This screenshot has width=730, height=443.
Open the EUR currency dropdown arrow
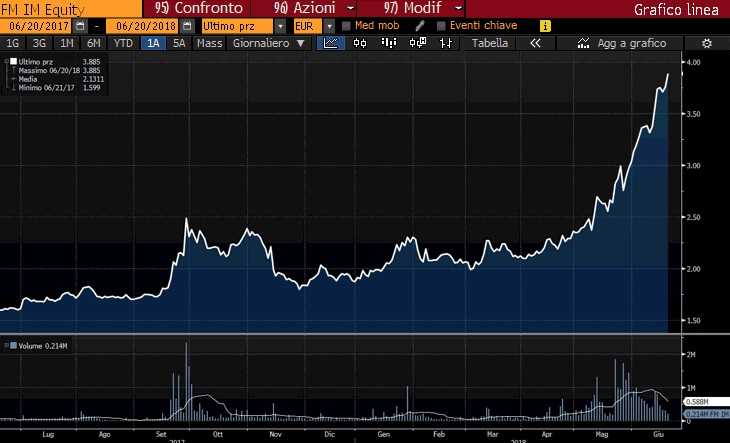(329, 26)
